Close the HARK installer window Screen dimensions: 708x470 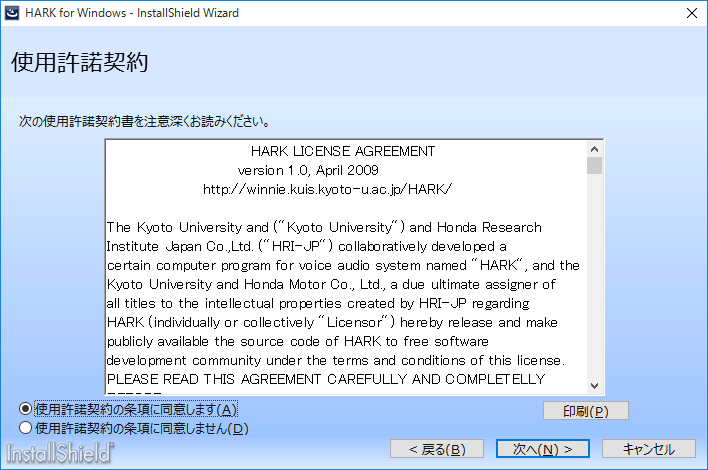tap(691, 13)
